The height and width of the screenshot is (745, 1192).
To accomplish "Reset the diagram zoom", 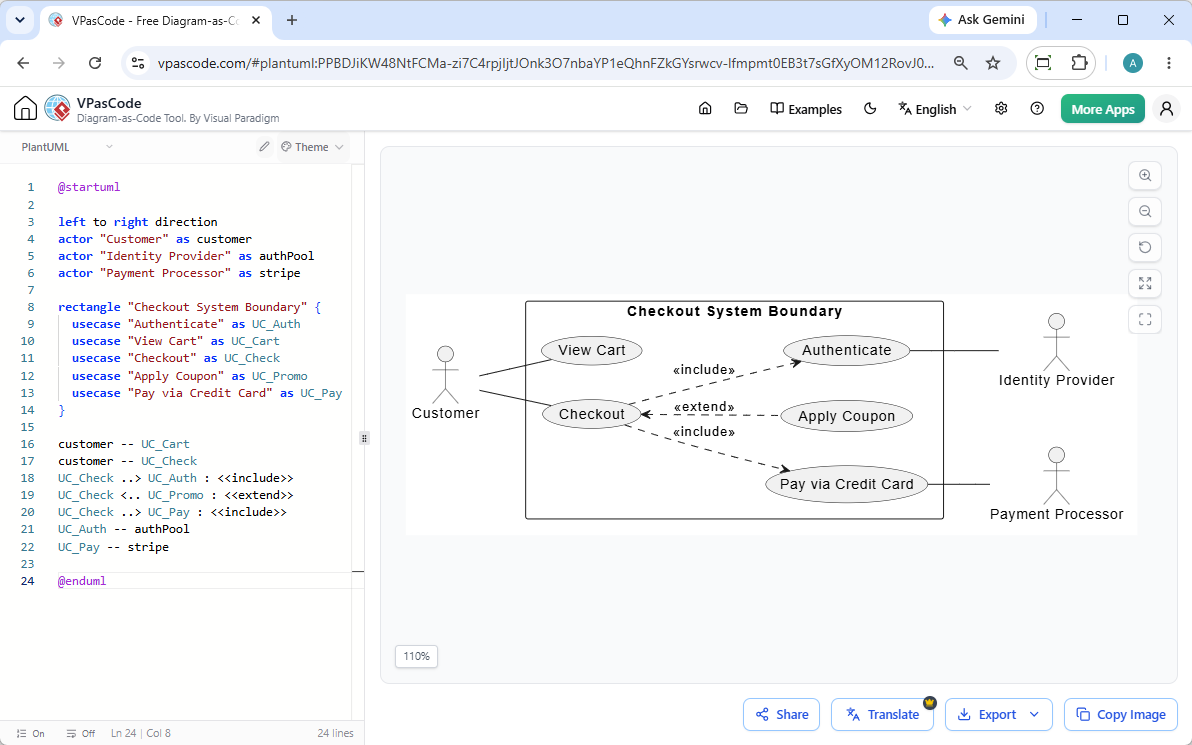I will coord(1145,247).
